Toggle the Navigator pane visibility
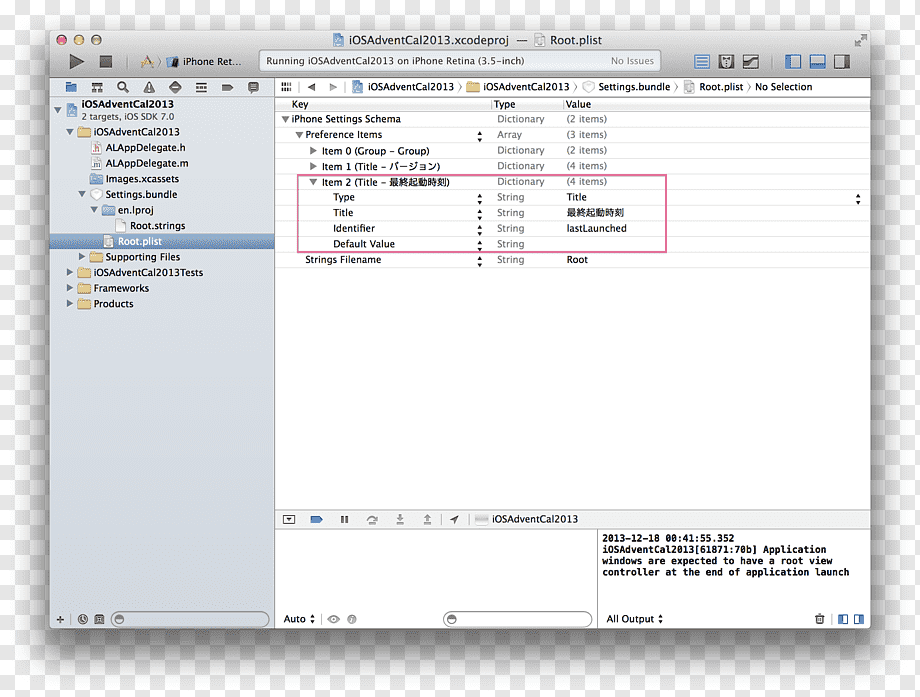This screenshot has width=920, height=697. [793, 62]
